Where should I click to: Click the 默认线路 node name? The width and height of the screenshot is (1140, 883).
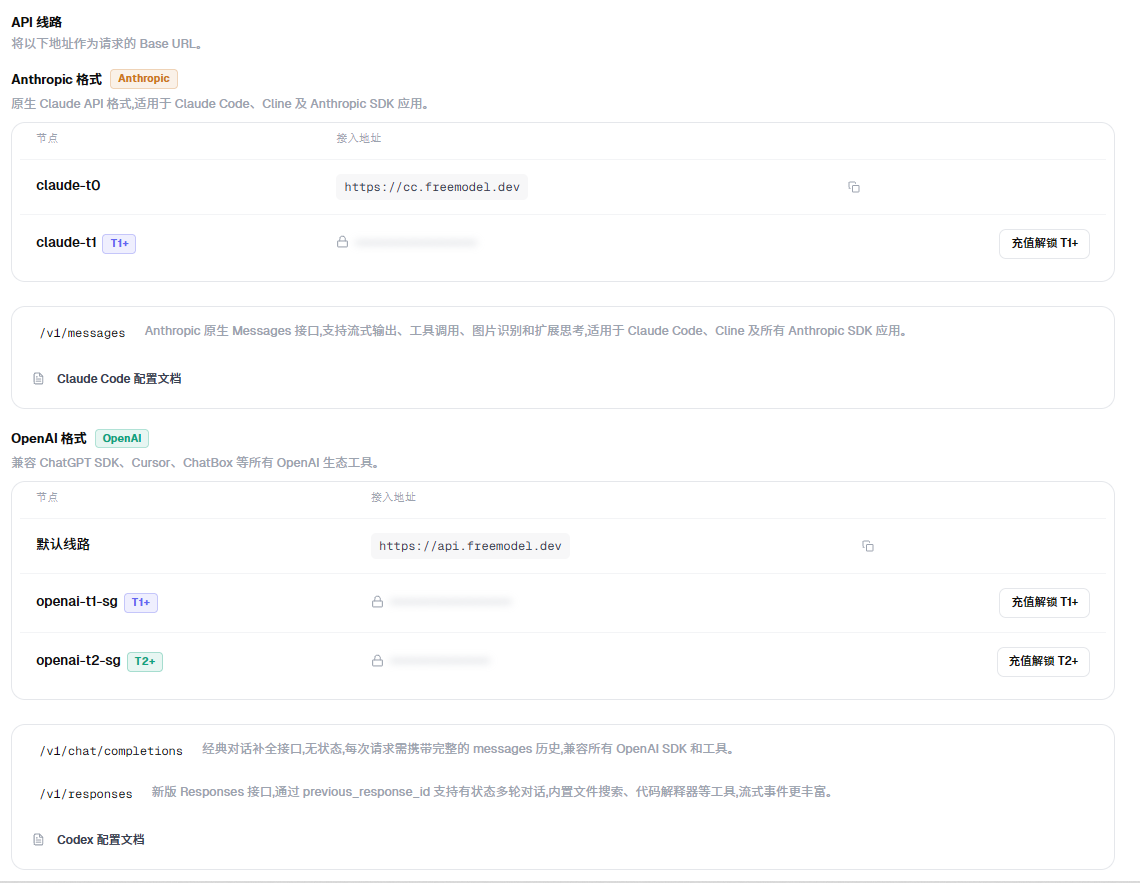point(63,544)
